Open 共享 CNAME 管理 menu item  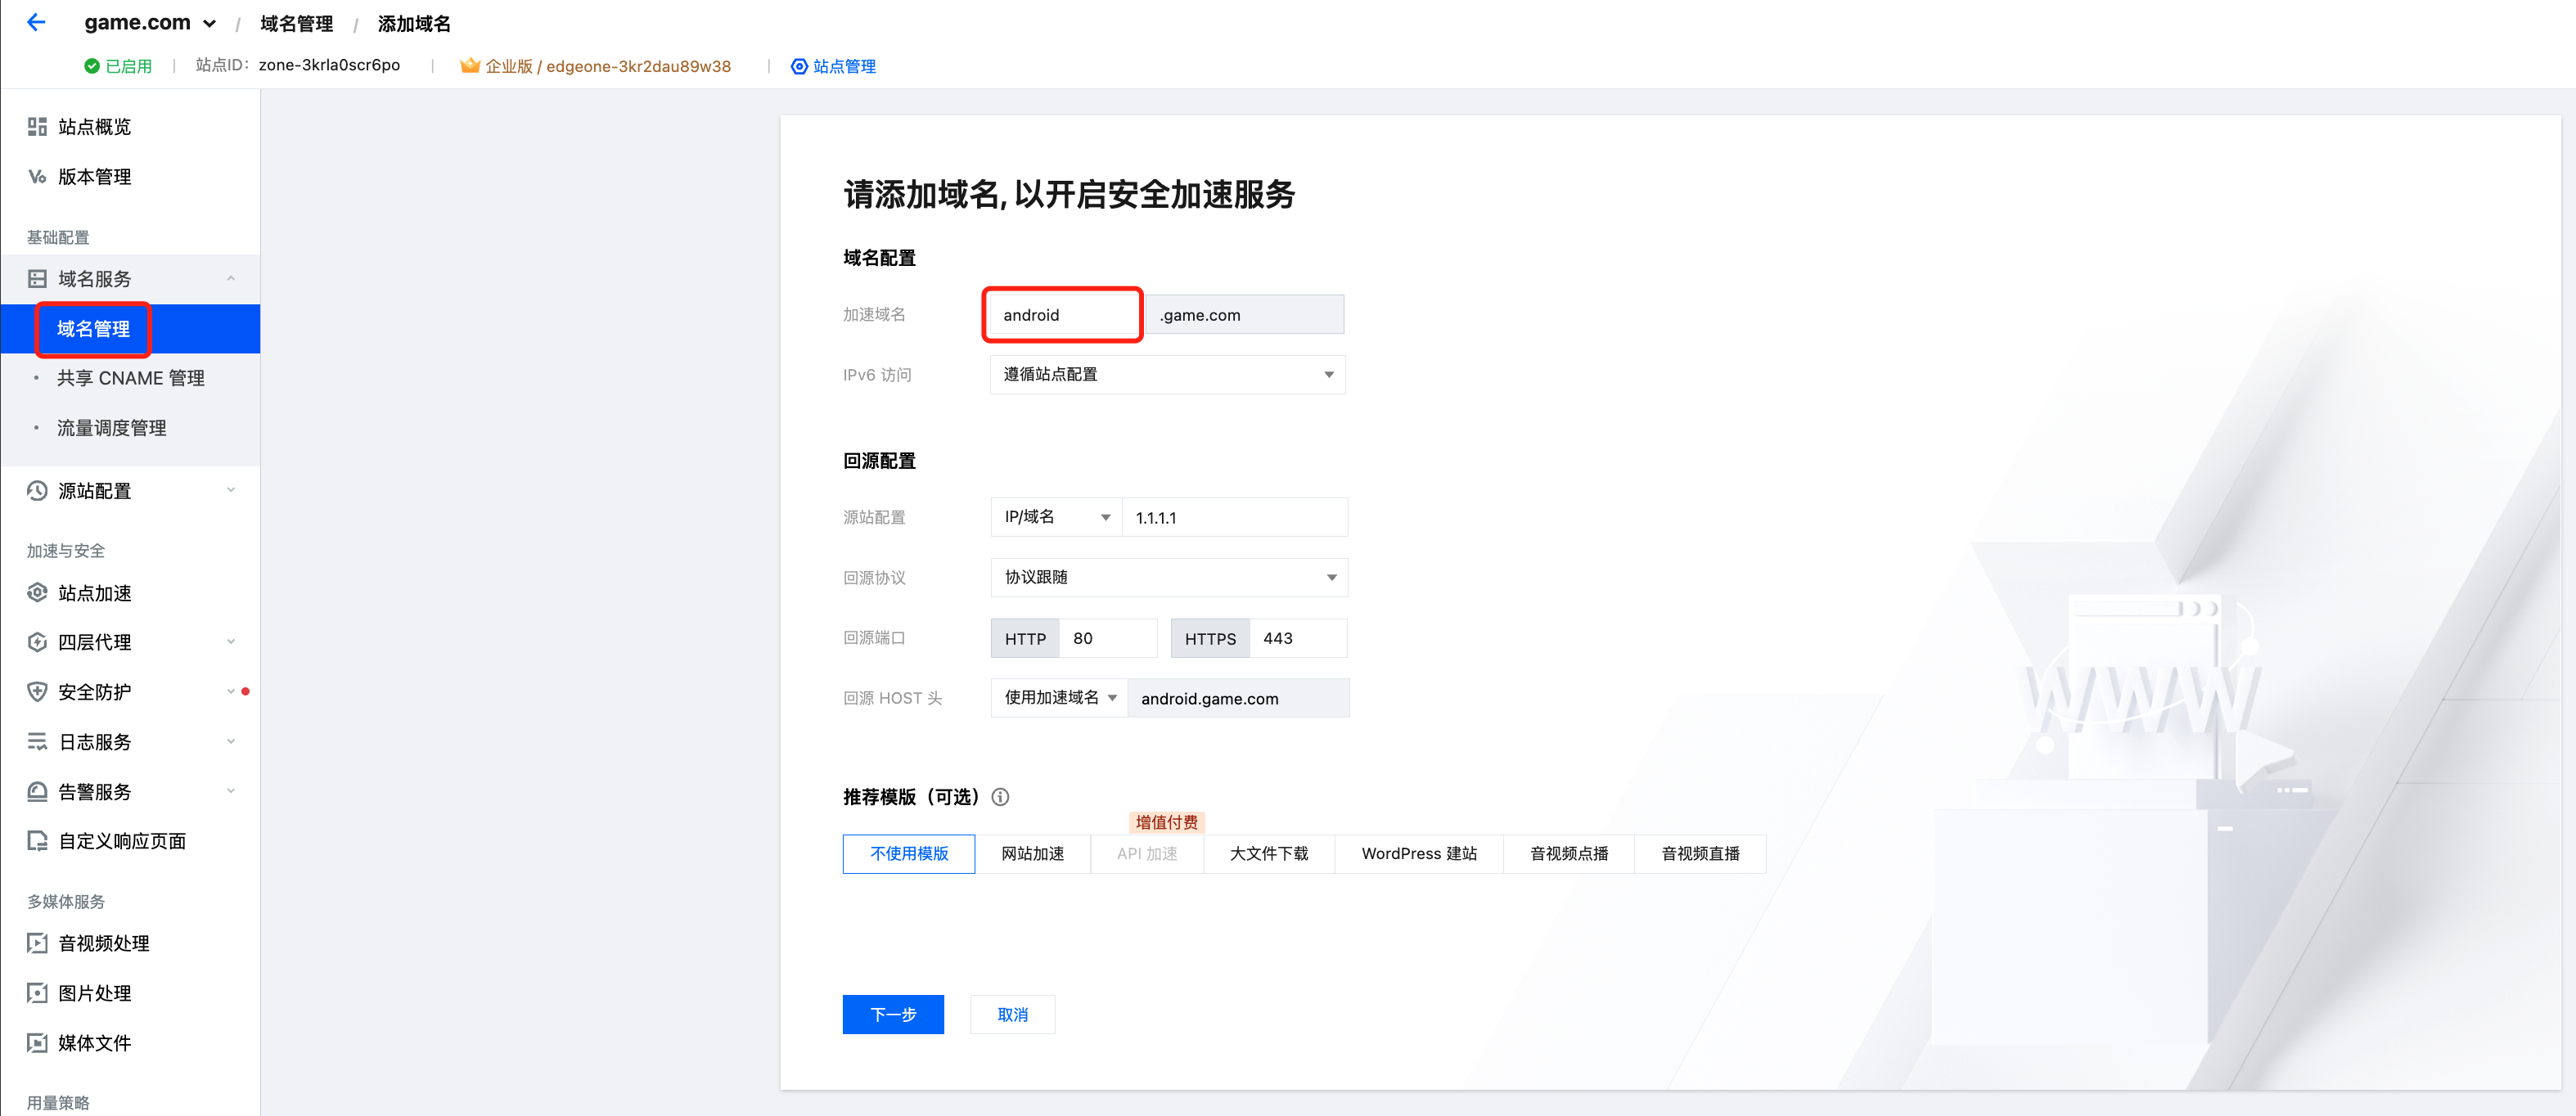(131, 378)
